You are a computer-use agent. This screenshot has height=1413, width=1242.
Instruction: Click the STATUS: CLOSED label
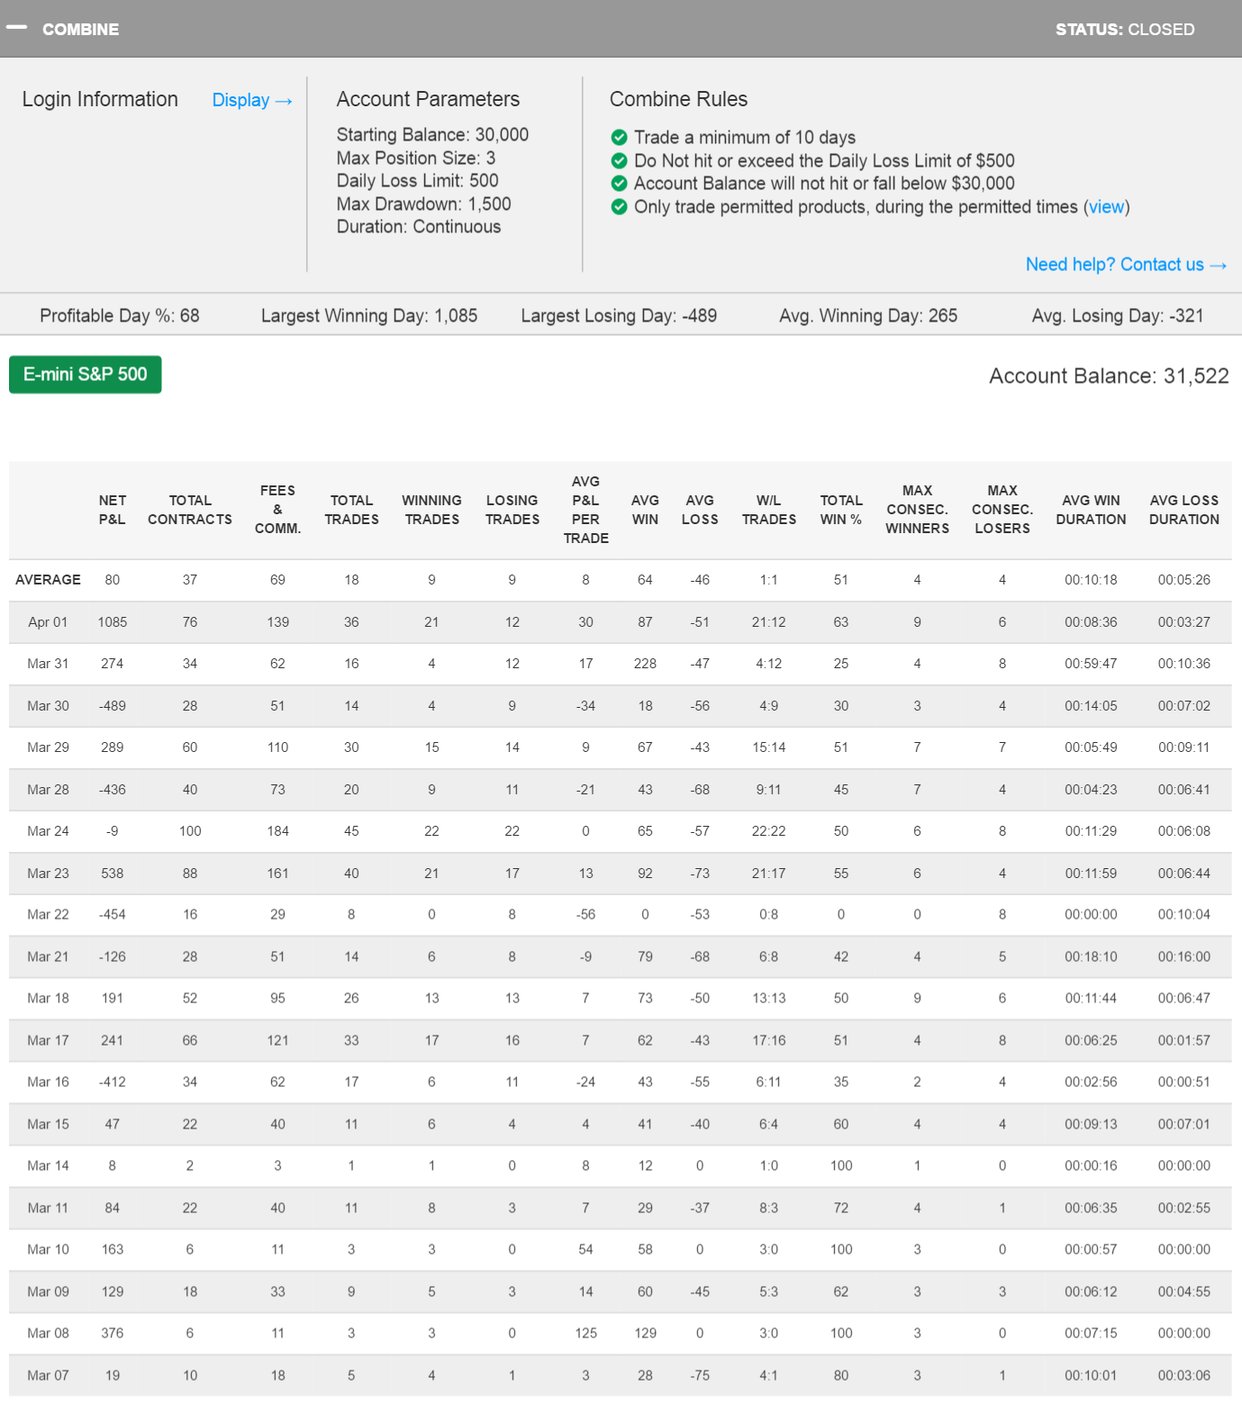tap(1125, 29)
